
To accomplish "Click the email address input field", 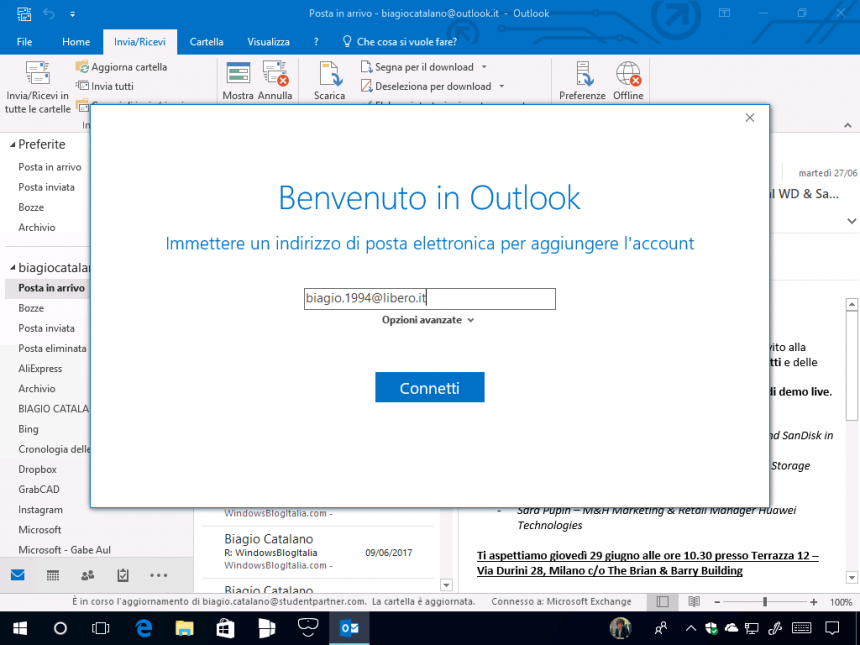I will [429, 299].
